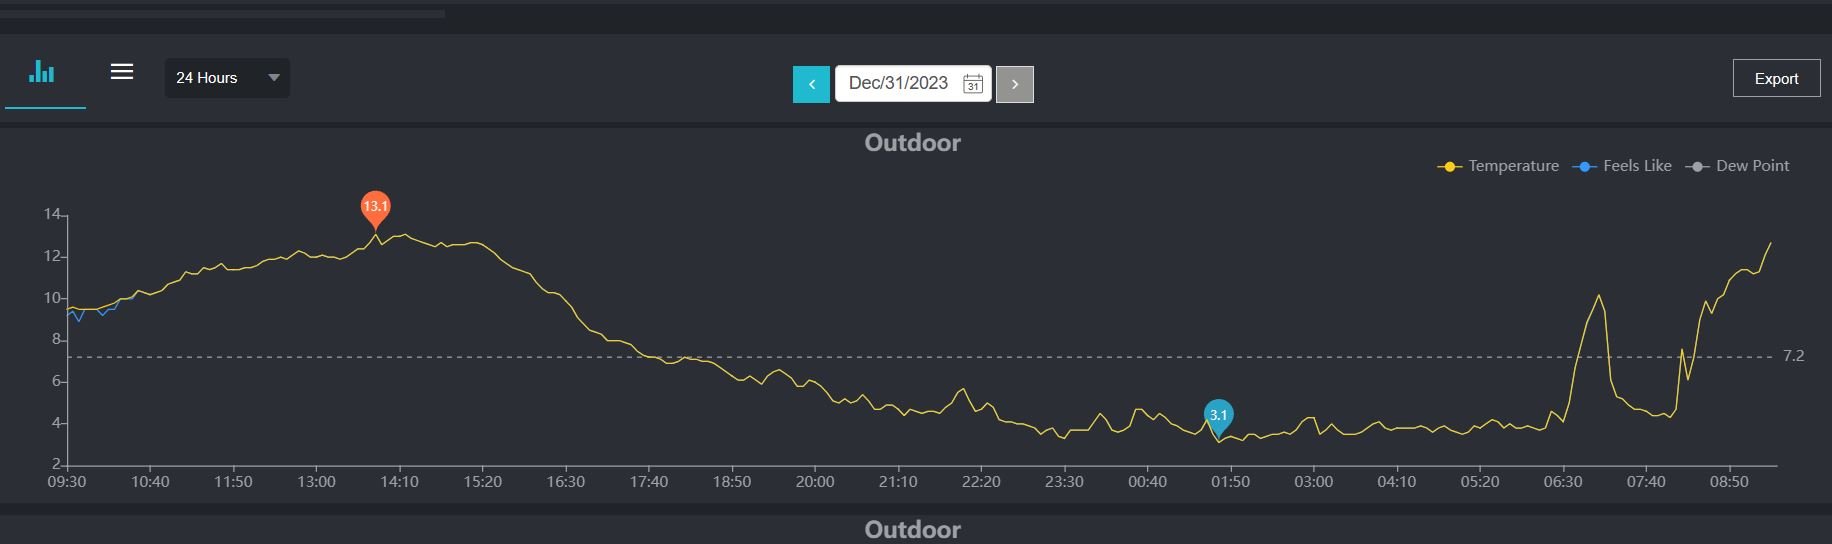Switch to the list view icon

122,72
